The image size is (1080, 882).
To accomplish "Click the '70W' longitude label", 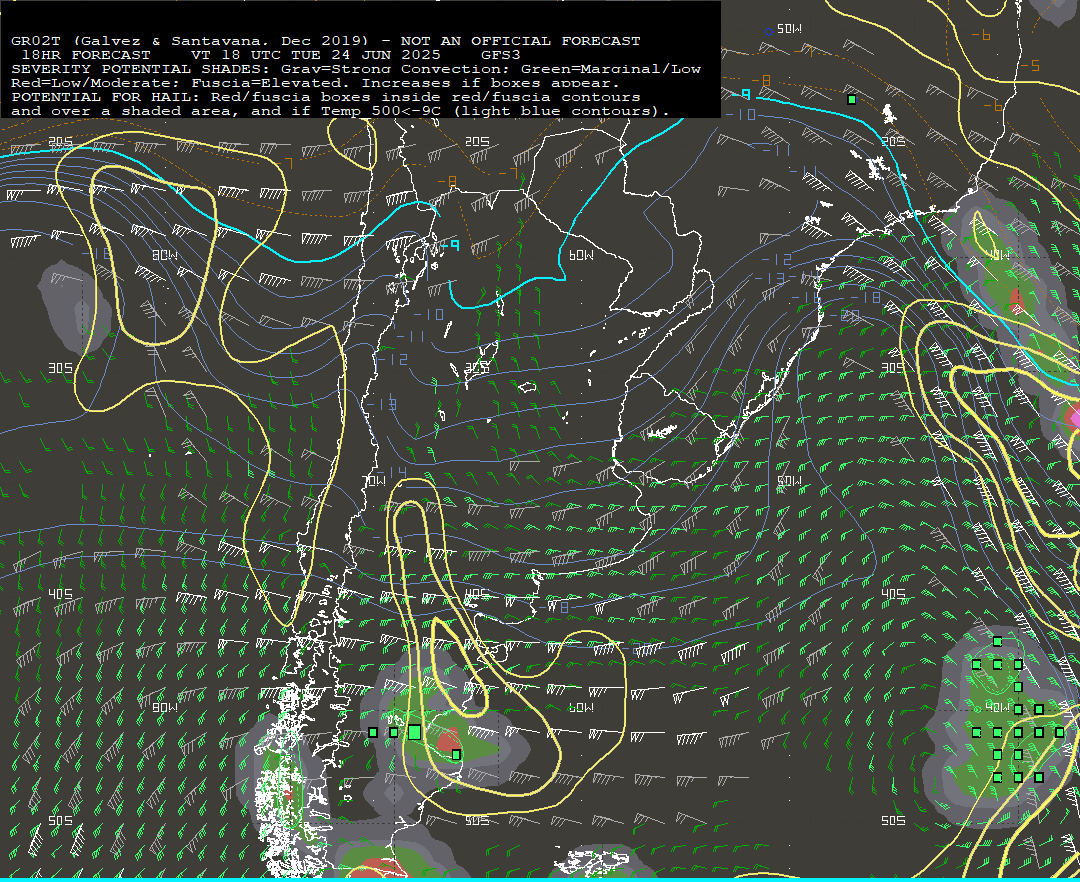I will coord(375,481).
